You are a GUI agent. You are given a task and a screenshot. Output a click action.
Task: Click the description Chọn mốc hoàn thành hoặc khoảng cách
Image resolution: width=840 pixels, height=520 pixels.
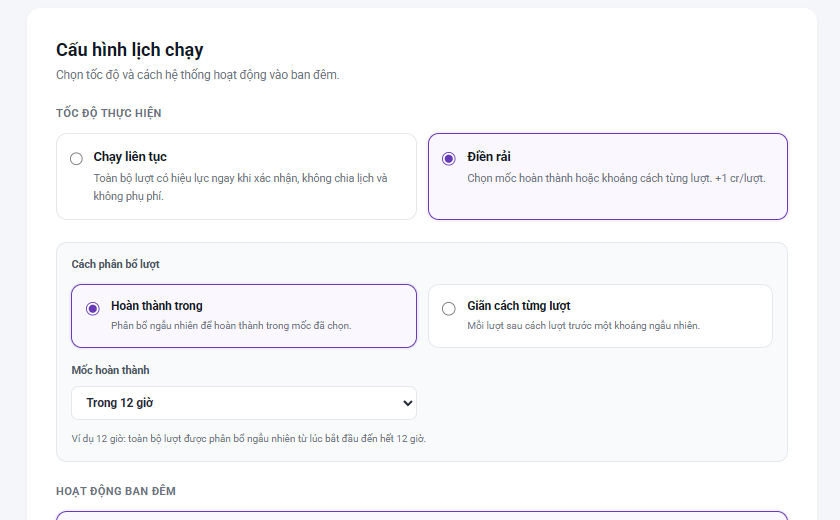click(616, 178)
